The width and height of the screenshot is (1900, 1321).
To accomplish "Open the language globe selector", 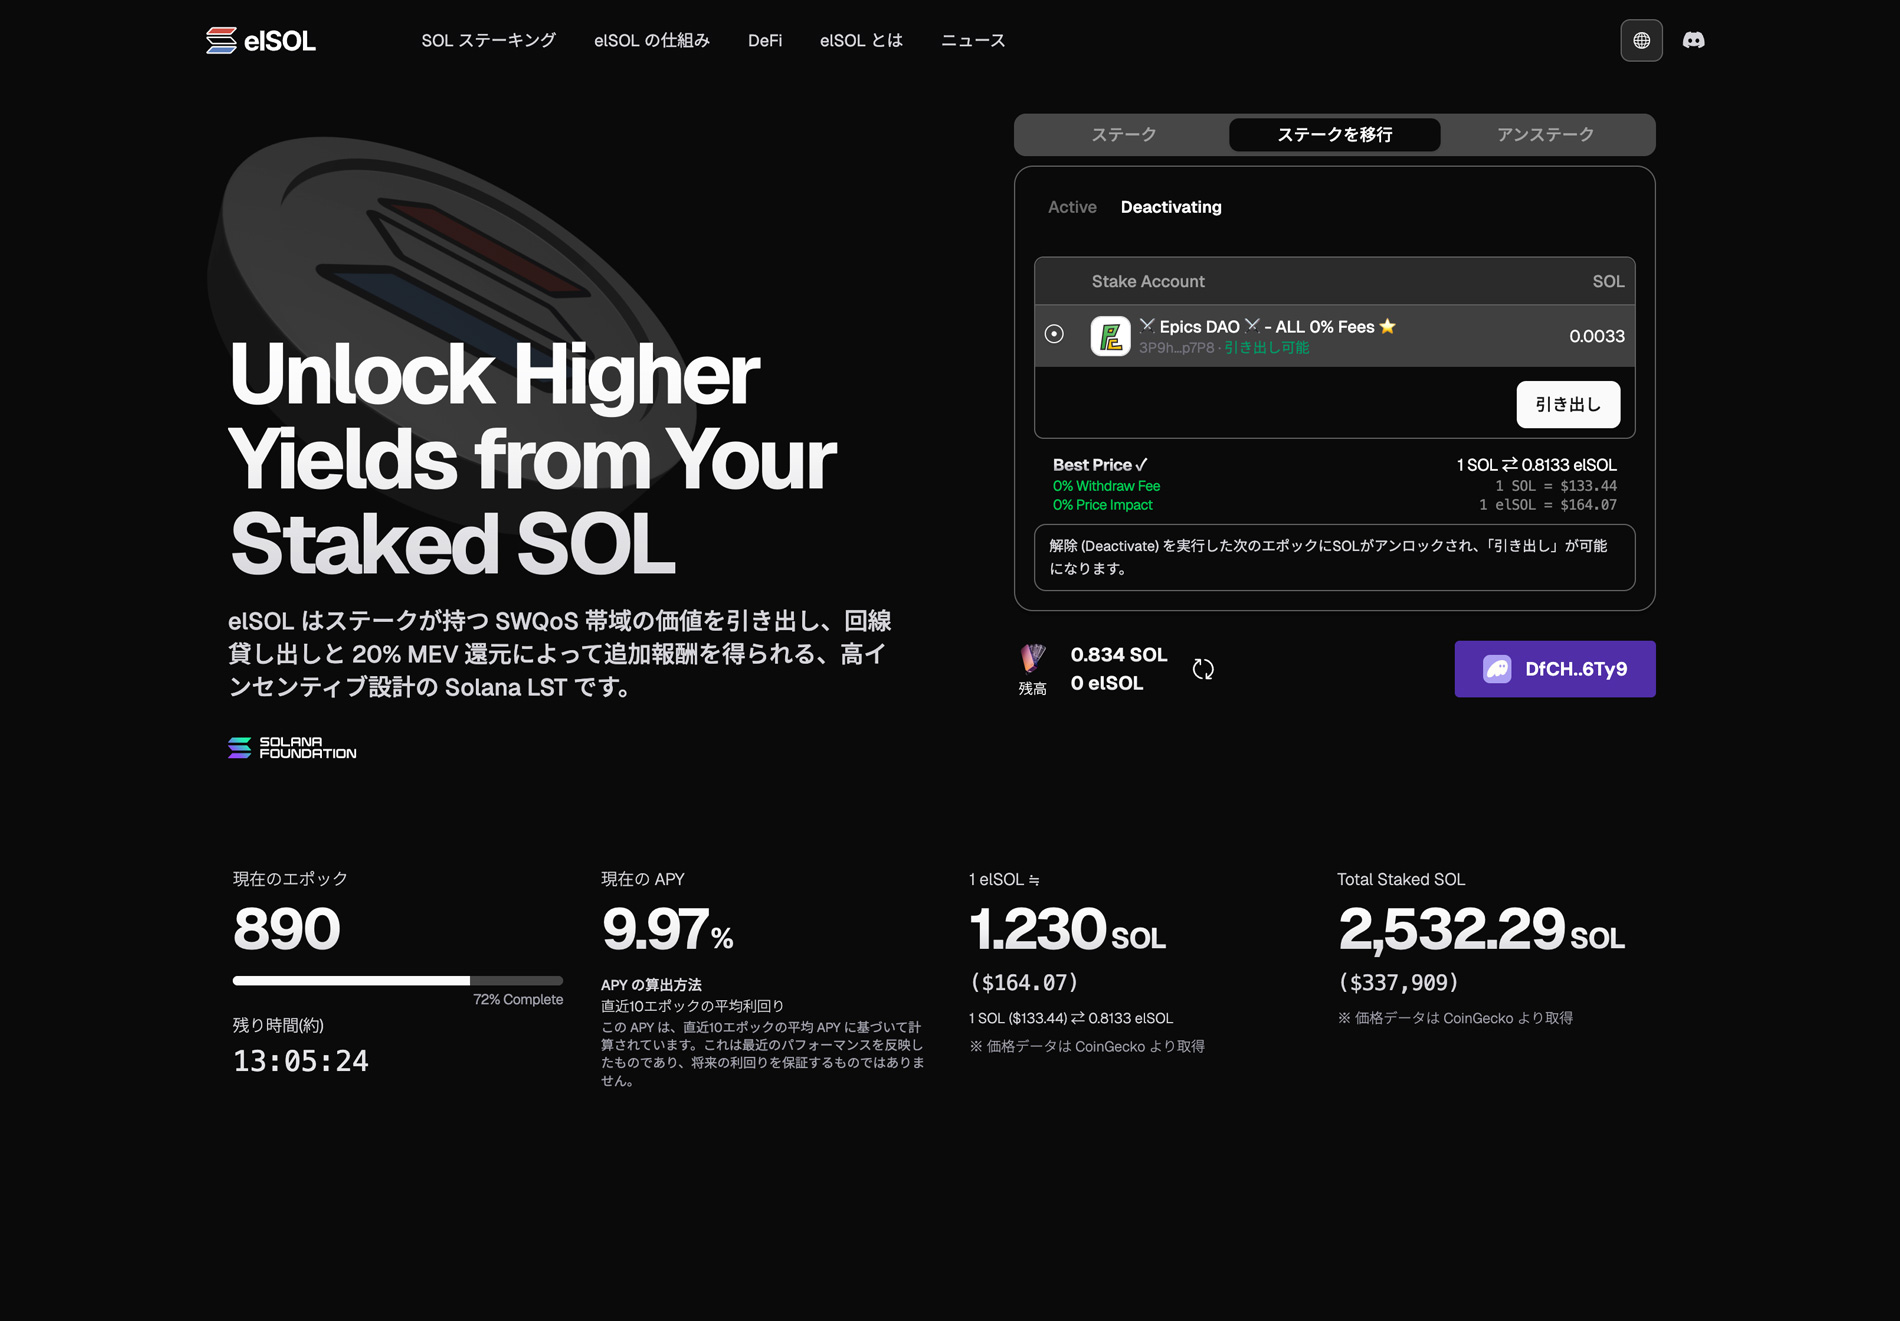I will tap(1641, 41).
